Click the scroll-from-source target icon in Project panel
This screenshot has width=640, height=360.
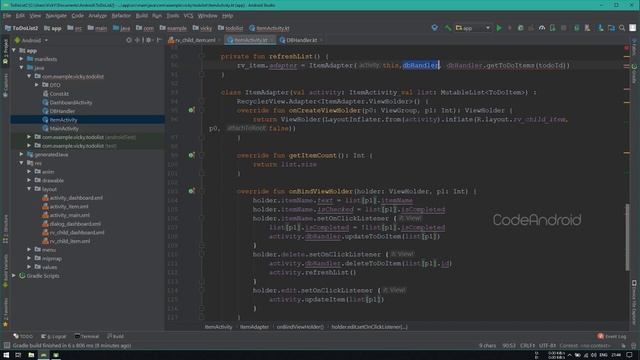[x=129, y=40]
